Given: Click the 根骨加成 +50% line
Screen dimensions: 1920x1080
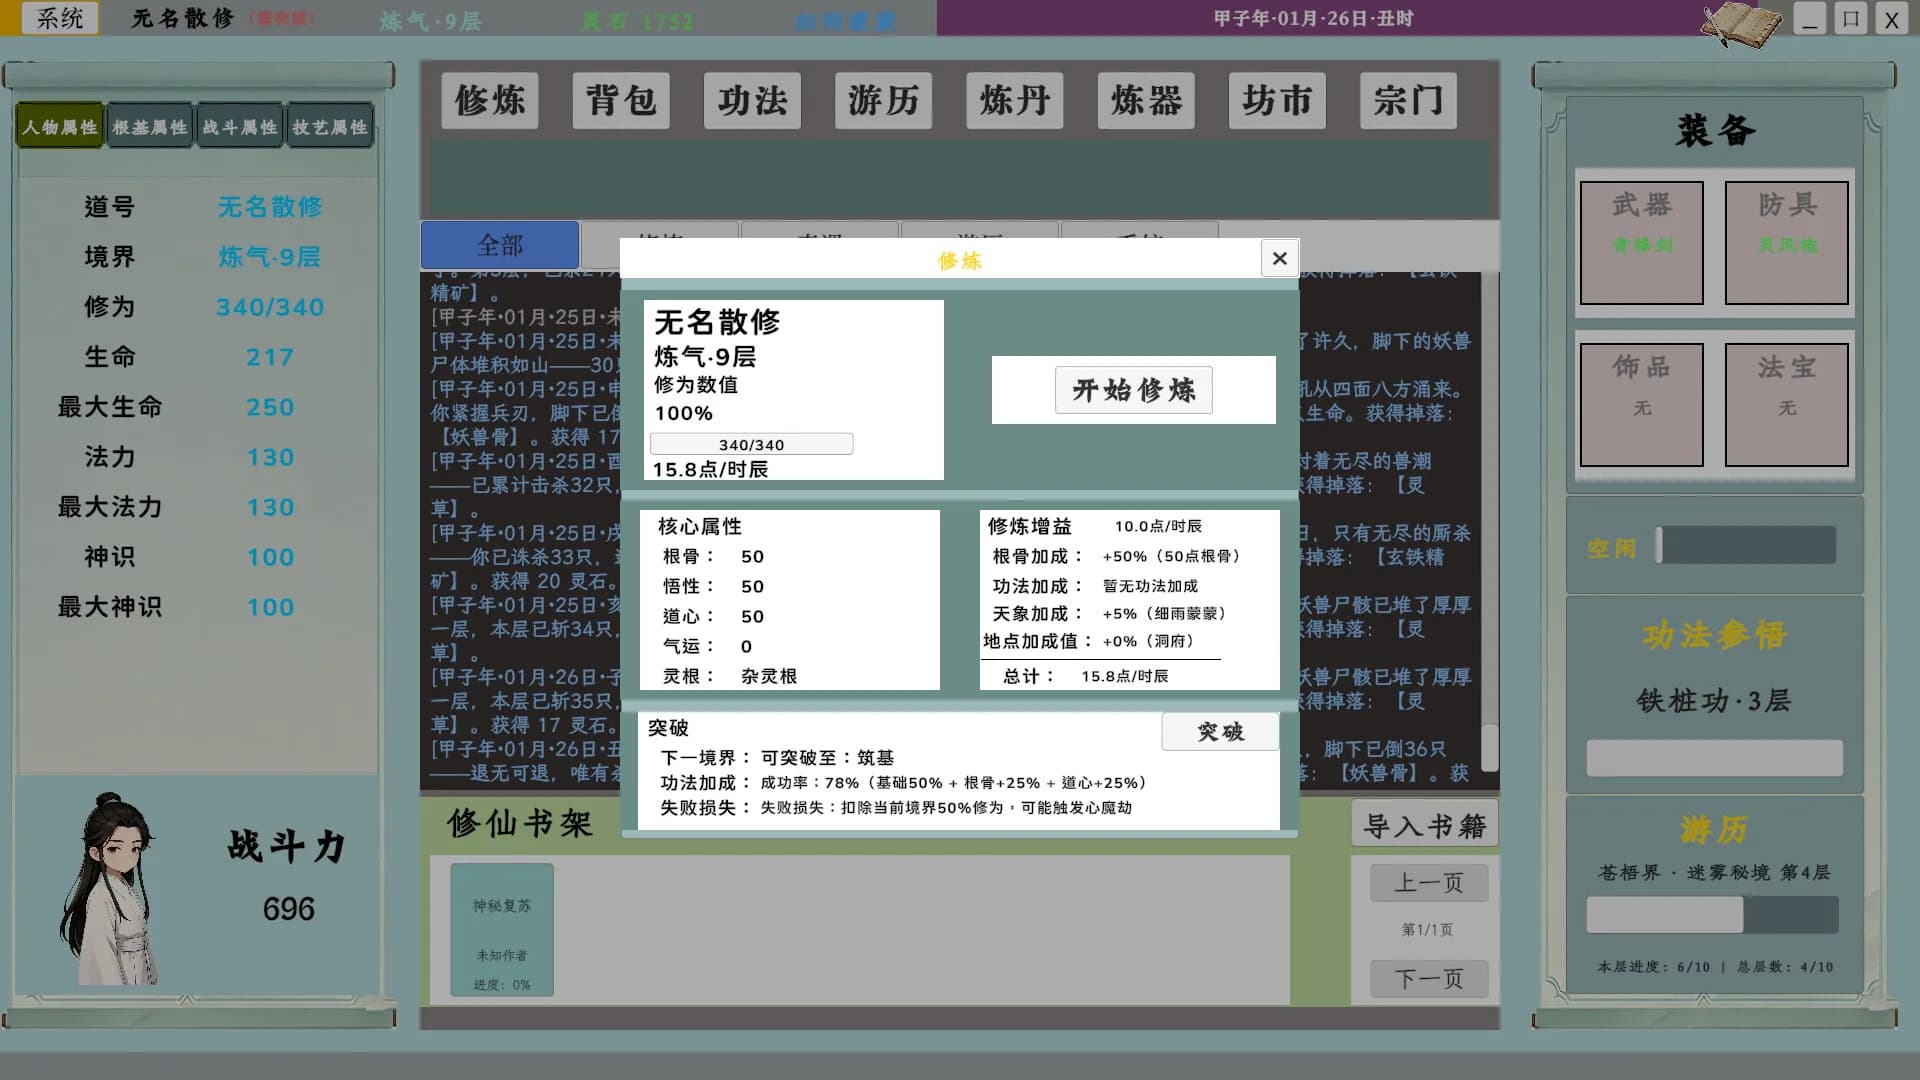Looking at the screenshot, I should coord(1116,556).
